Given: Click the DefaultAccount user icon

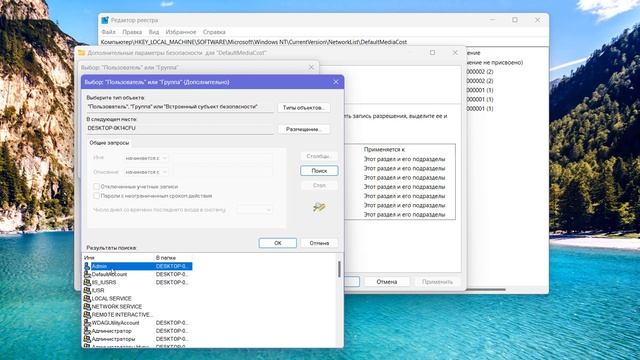Looking at the screenshot, I should (87, 274).
